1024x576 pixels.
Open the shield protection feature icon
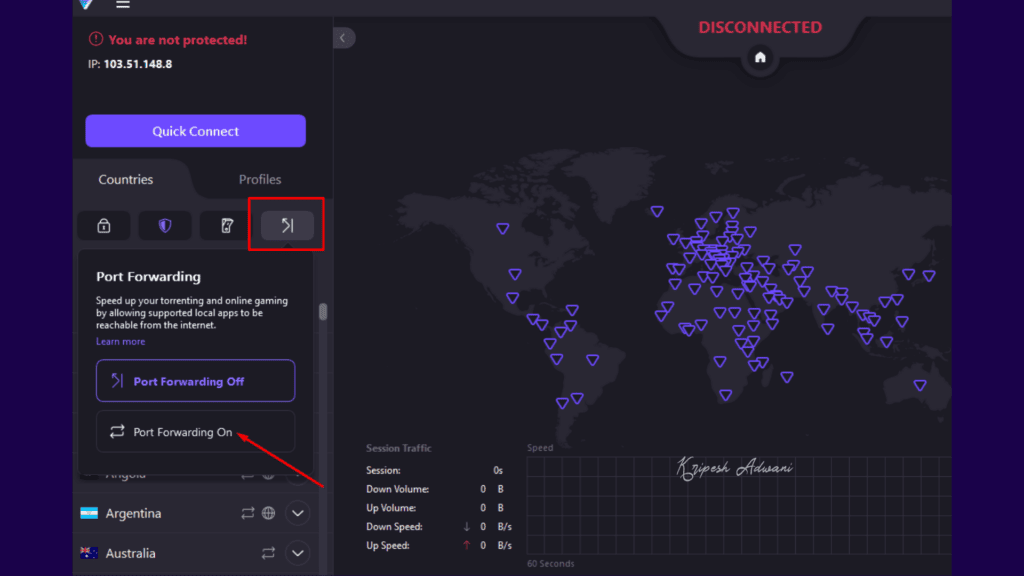point(165,225)
